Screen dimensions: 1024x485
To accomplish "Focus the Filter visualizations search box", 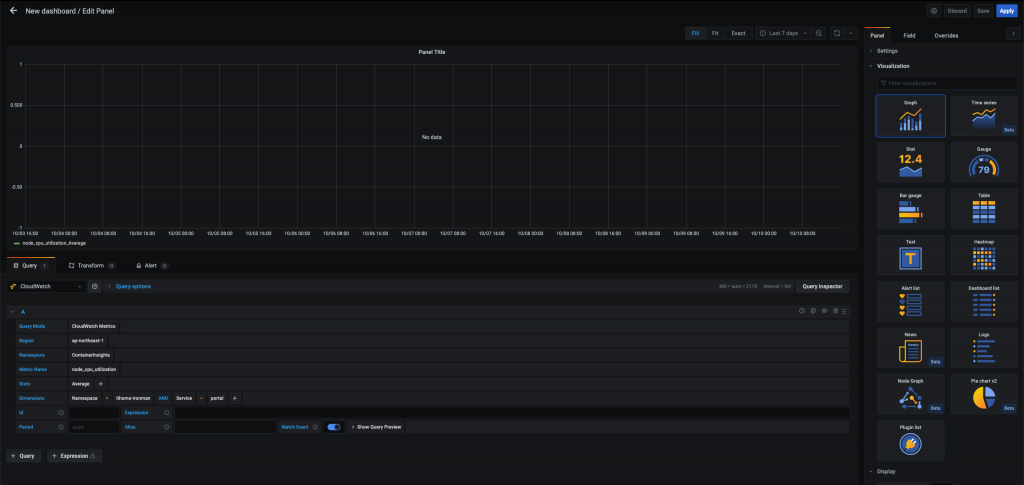I will click(947, 83).
